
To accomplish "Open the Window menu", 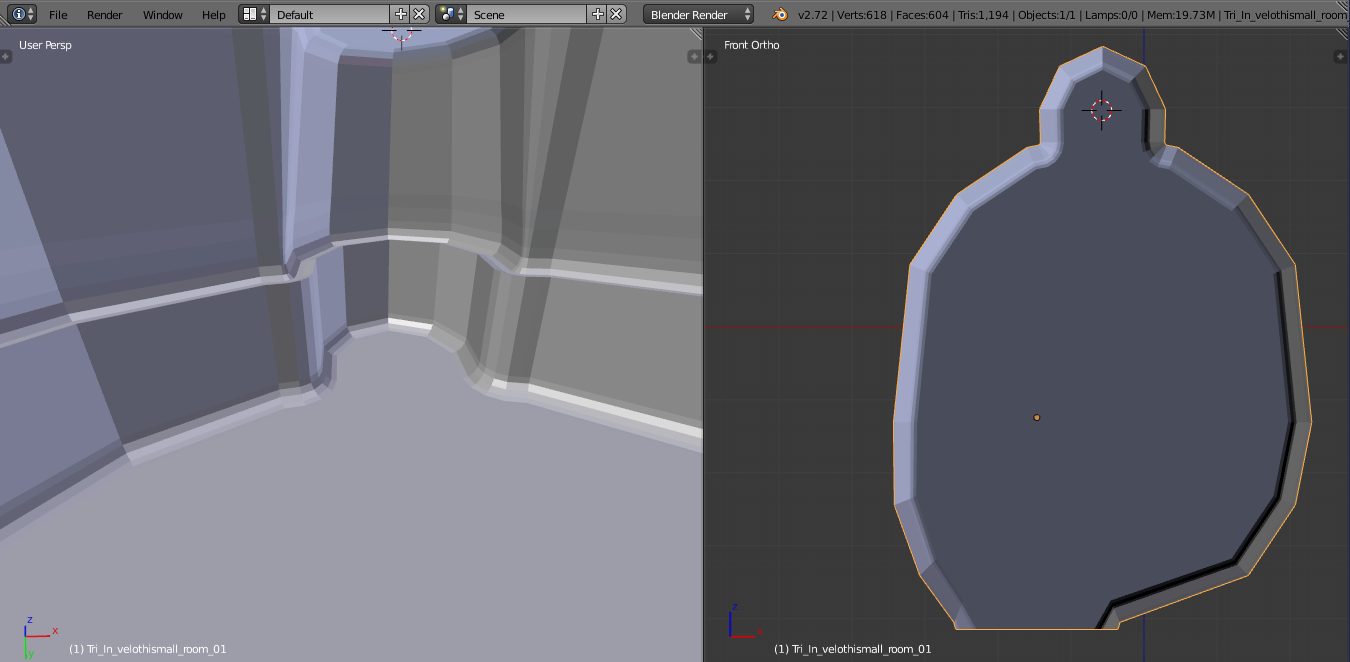I will click(x=163, y=15).
